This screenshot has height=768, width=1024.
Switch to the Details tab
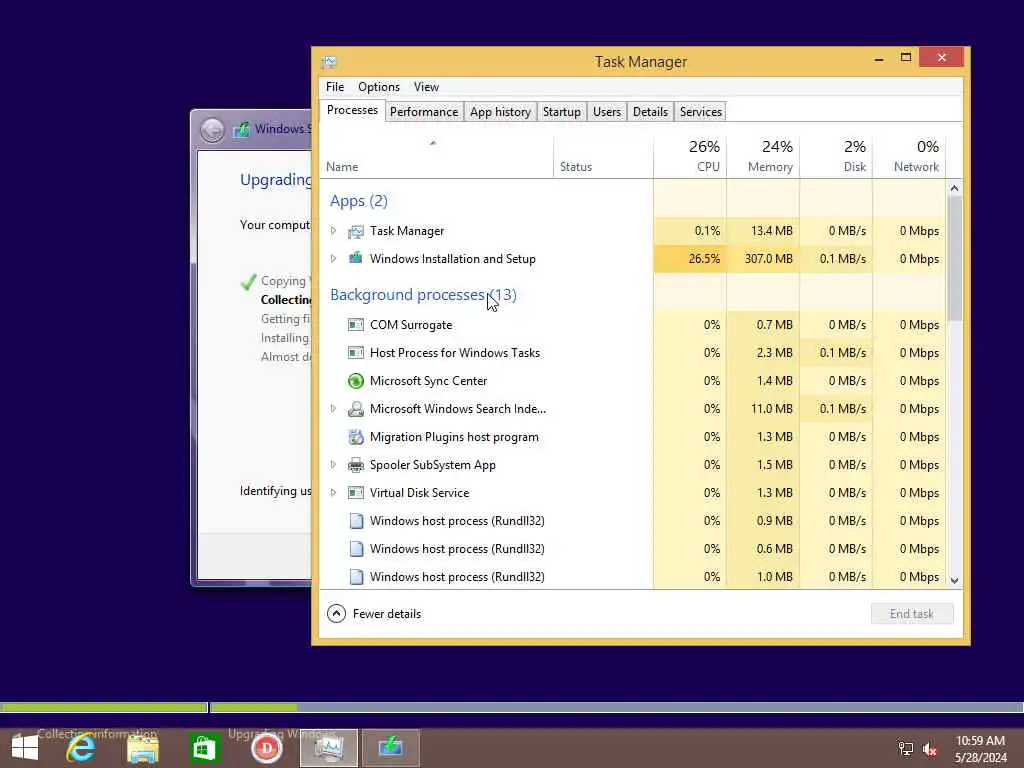click(650, 112)
